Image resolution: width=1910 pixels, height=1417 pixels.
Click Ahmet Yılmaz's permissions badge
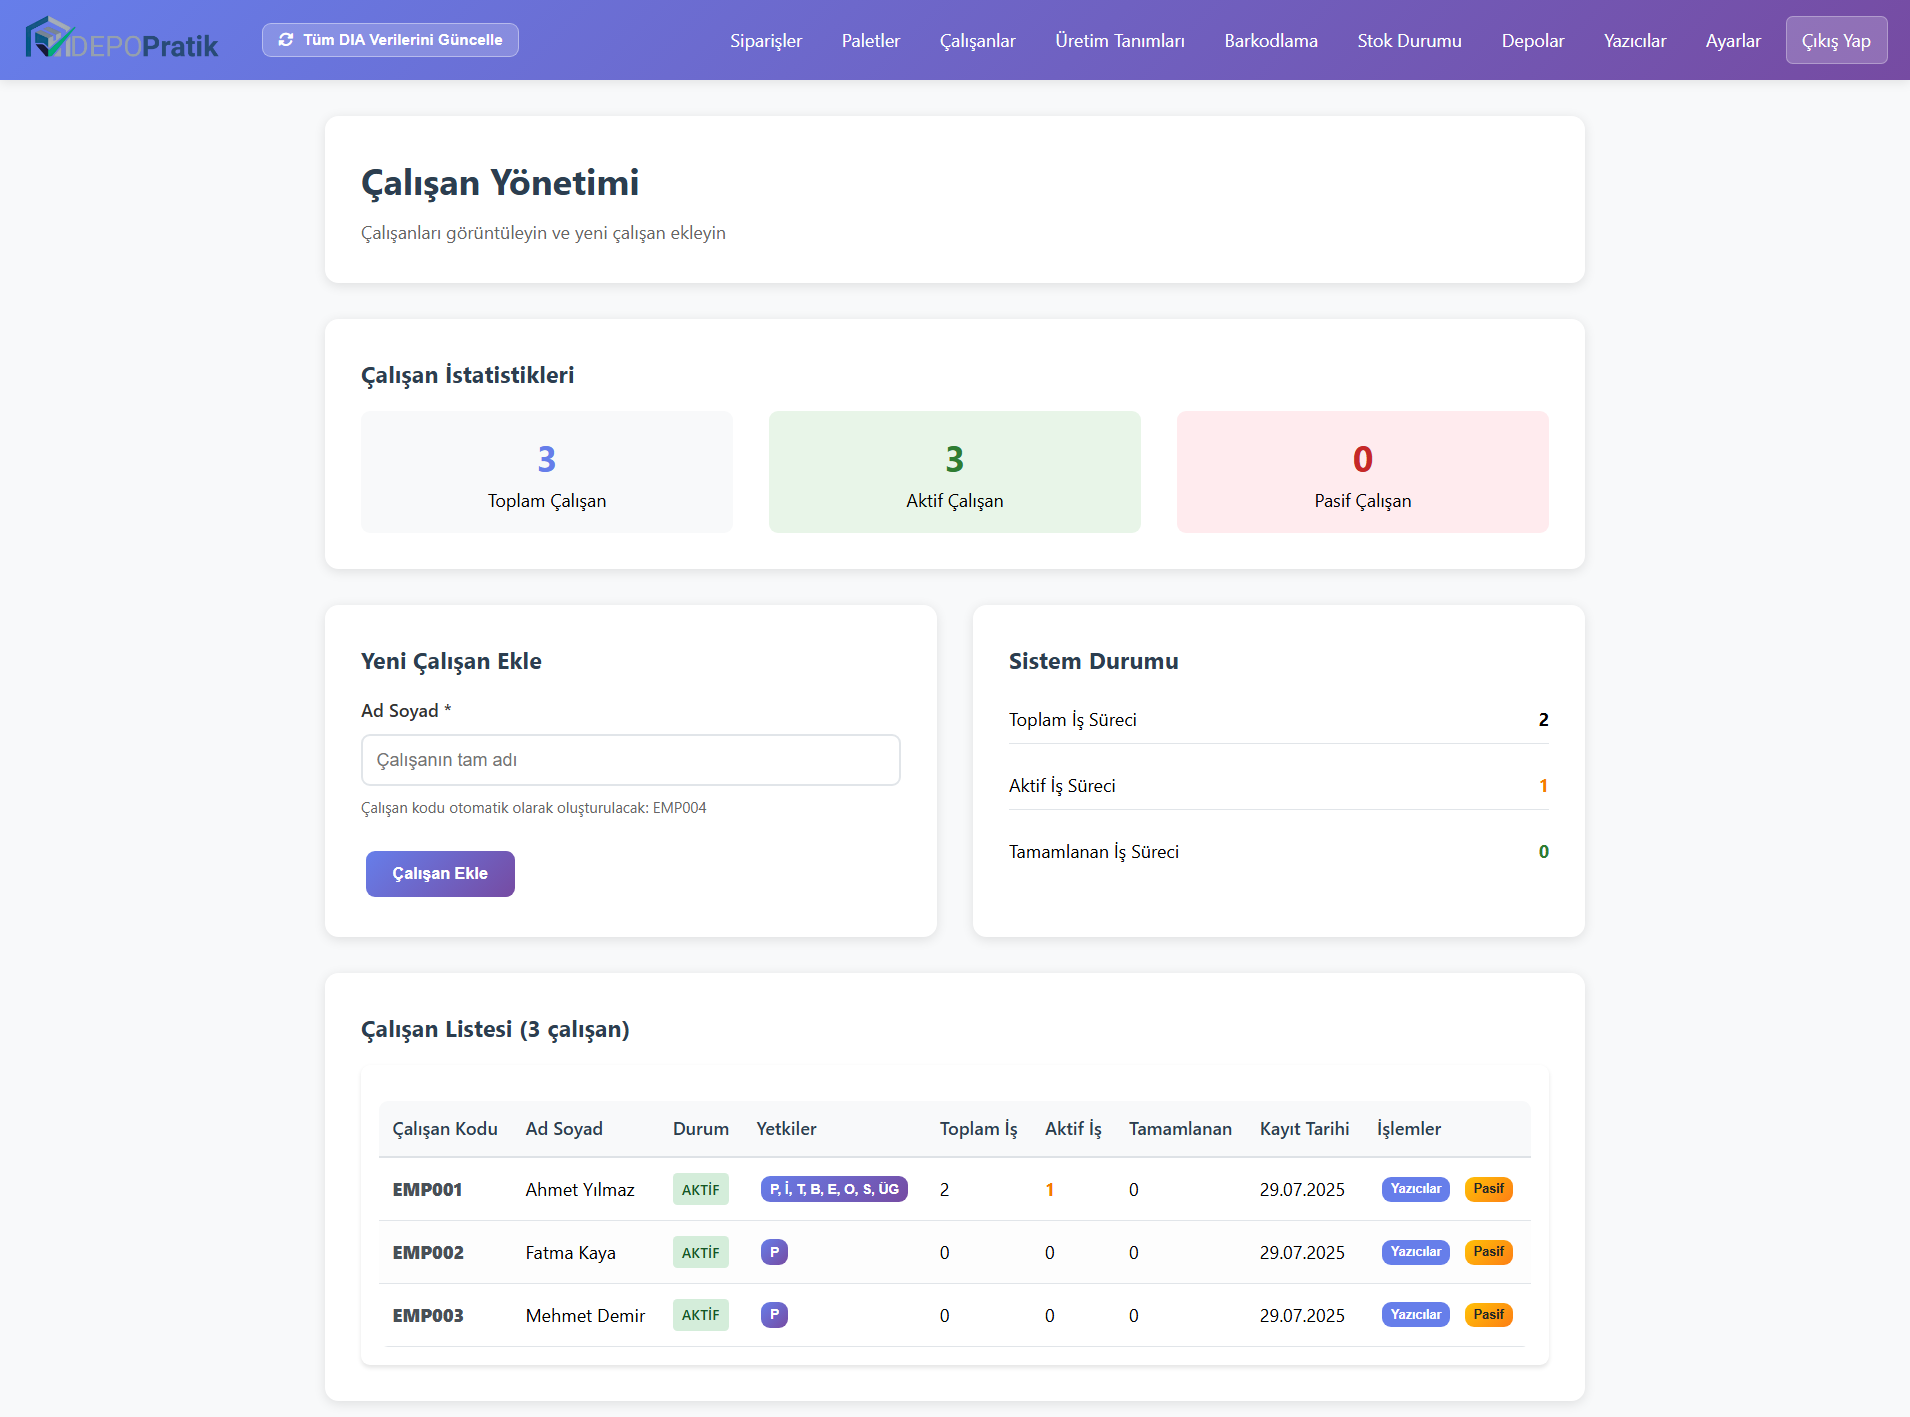[833, 1189]
